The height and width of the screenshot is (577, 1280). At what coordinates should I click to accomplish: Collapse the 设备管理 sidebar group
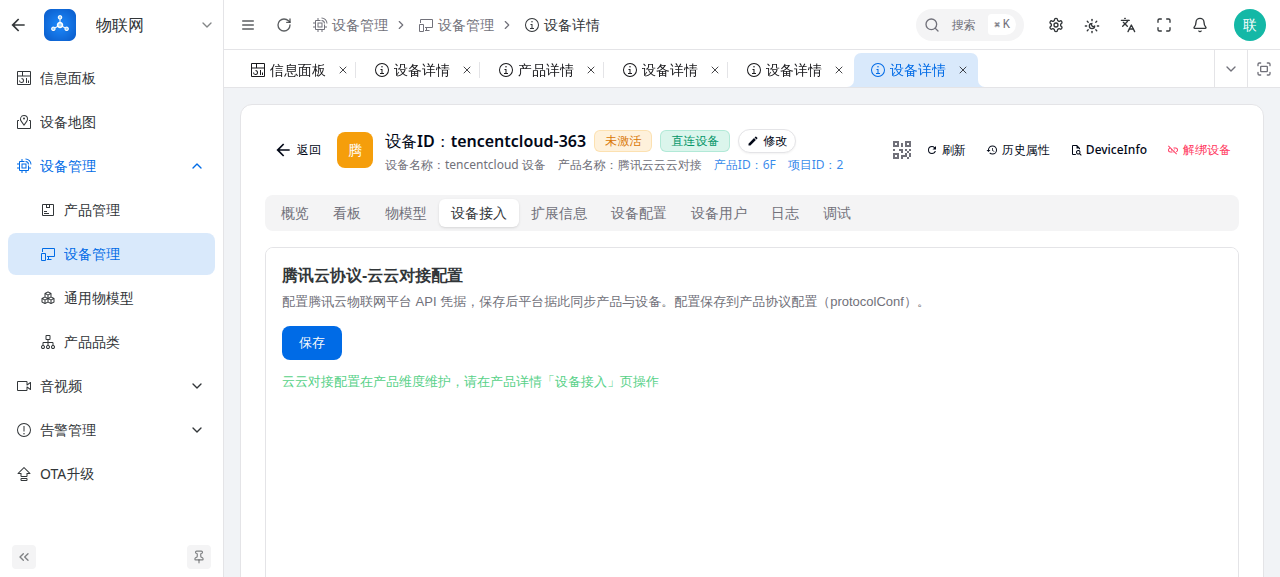[111, 166]
